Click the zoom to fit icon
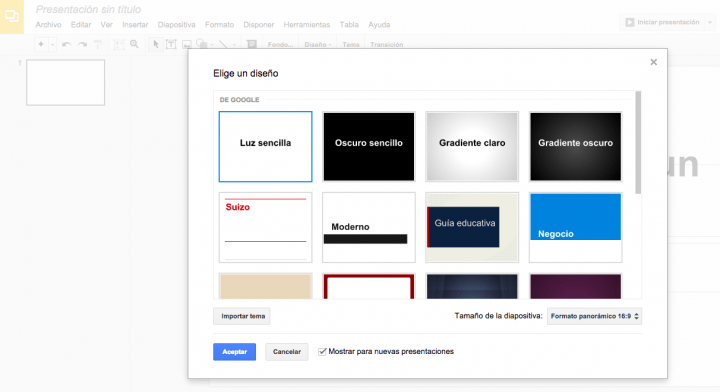Screen dimensions: 720x392 (118, 45)
